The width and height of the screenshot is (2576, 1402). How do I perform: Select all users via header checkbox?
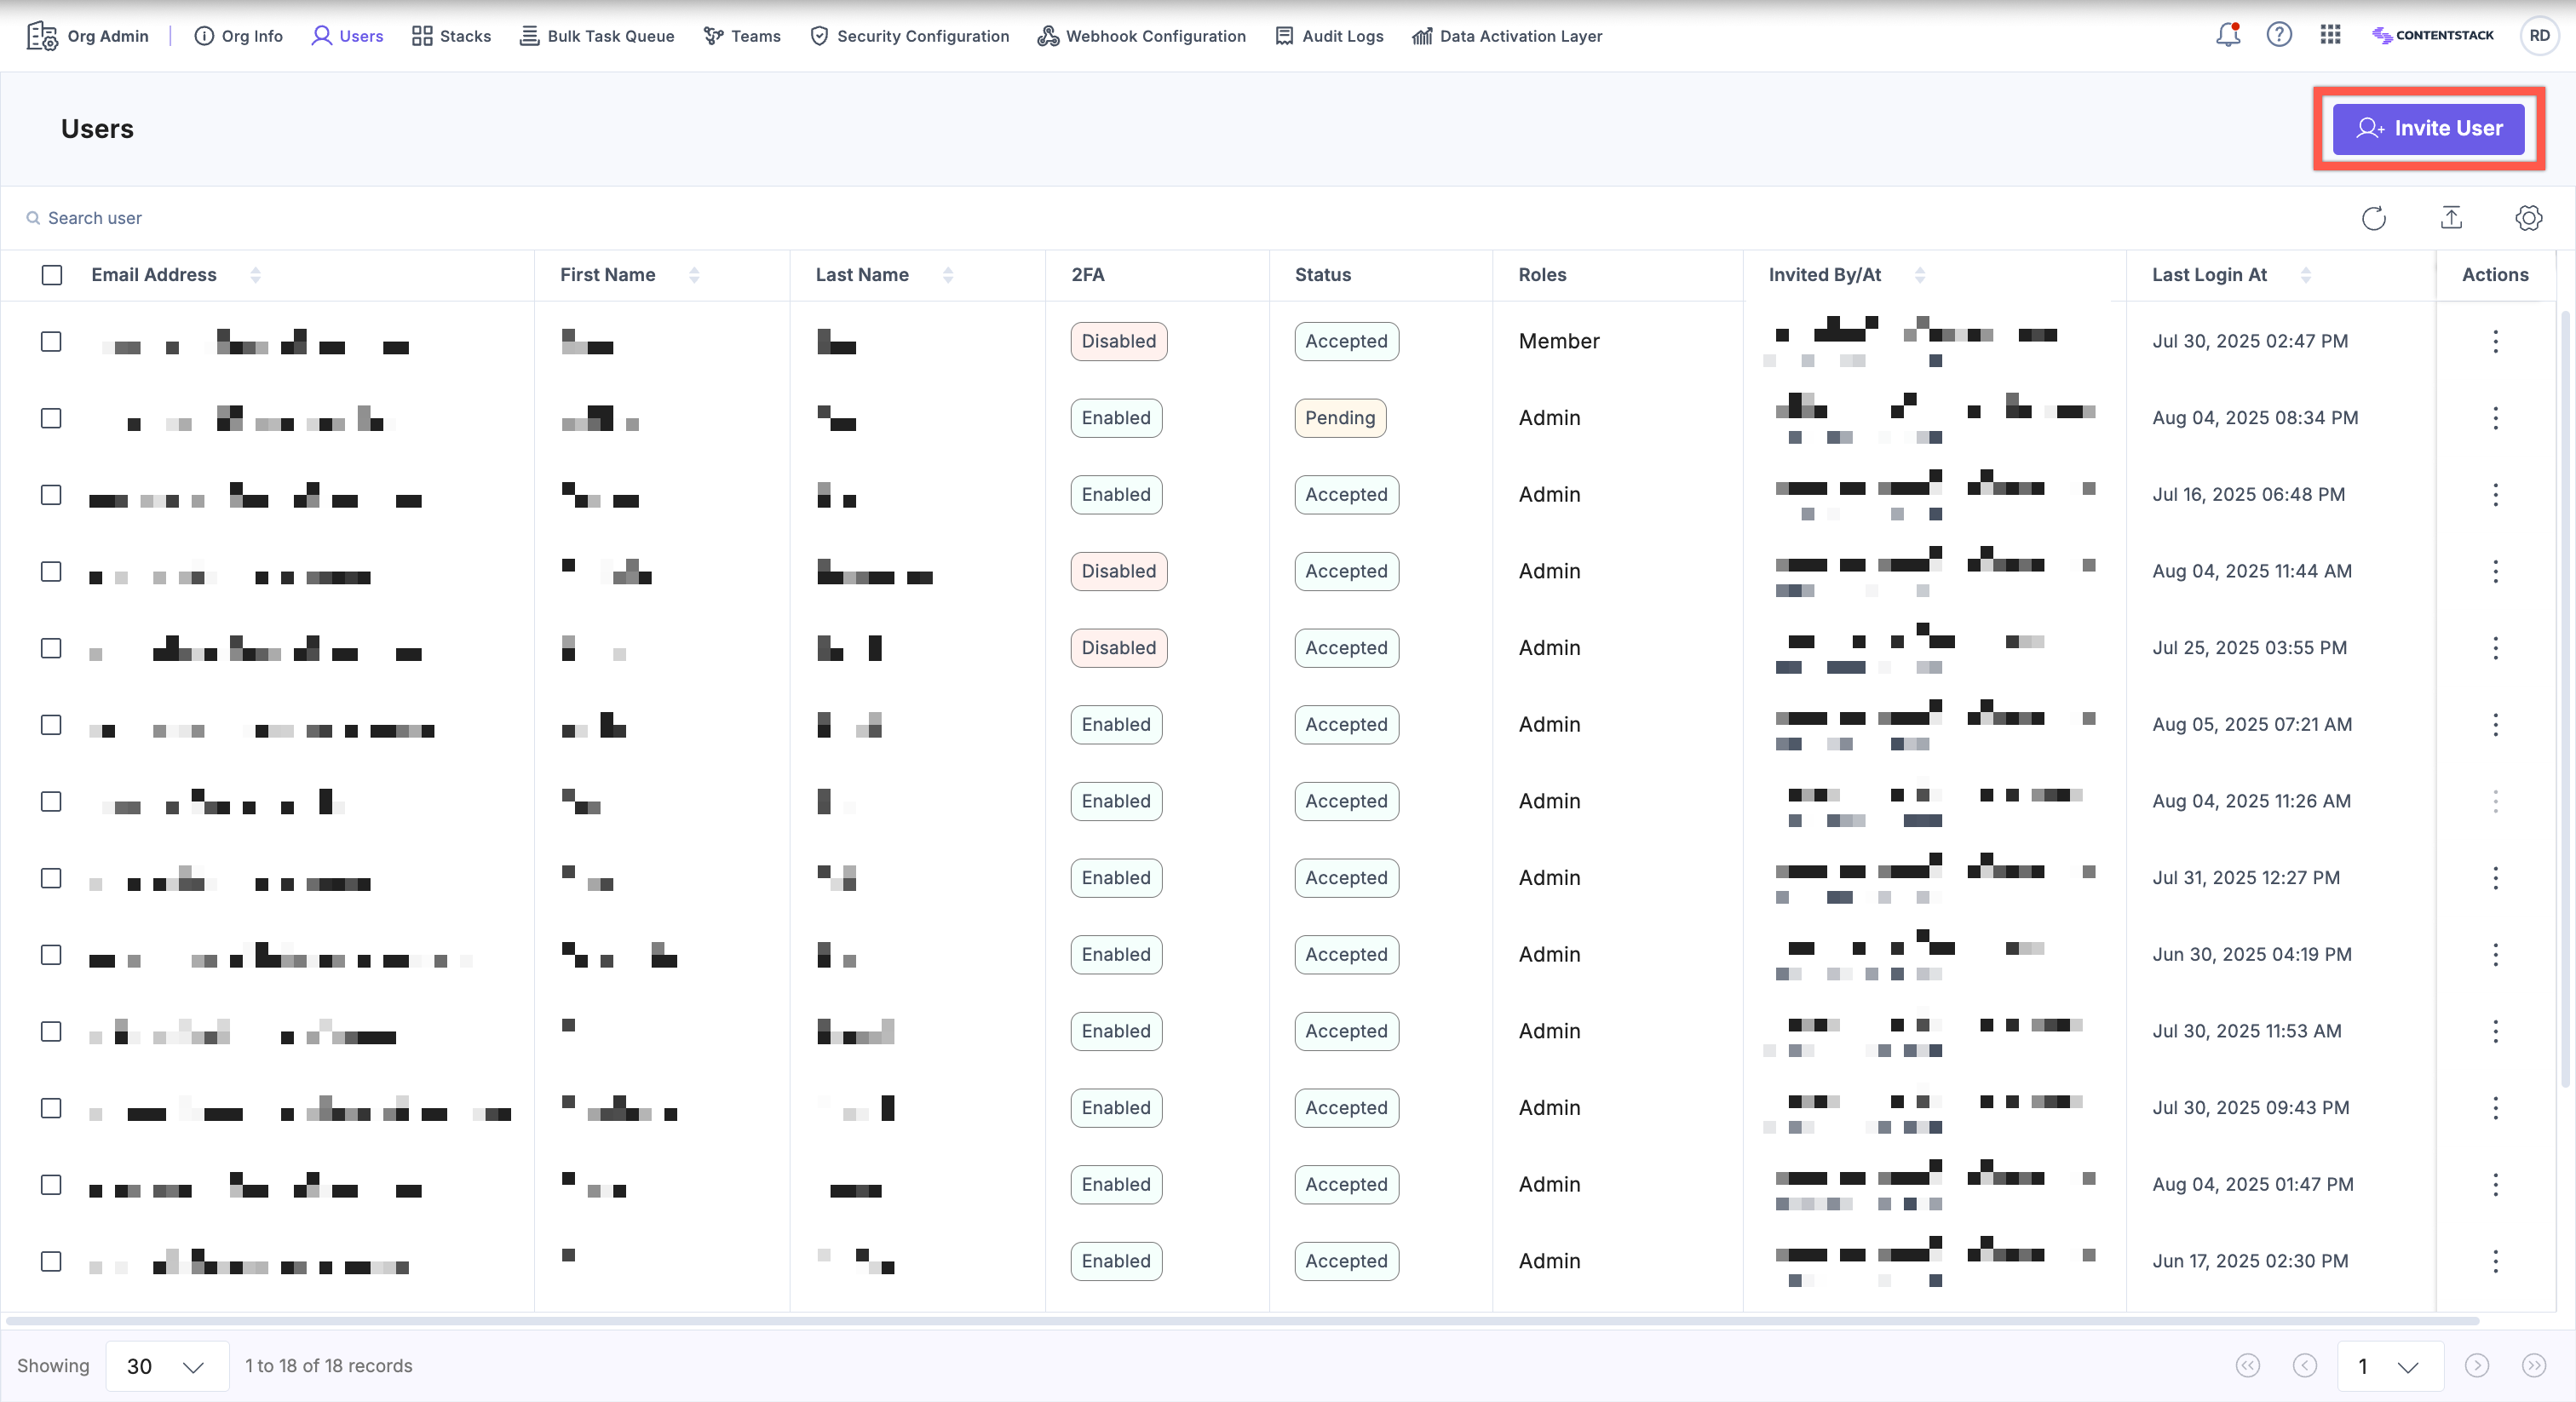point(52,274)
